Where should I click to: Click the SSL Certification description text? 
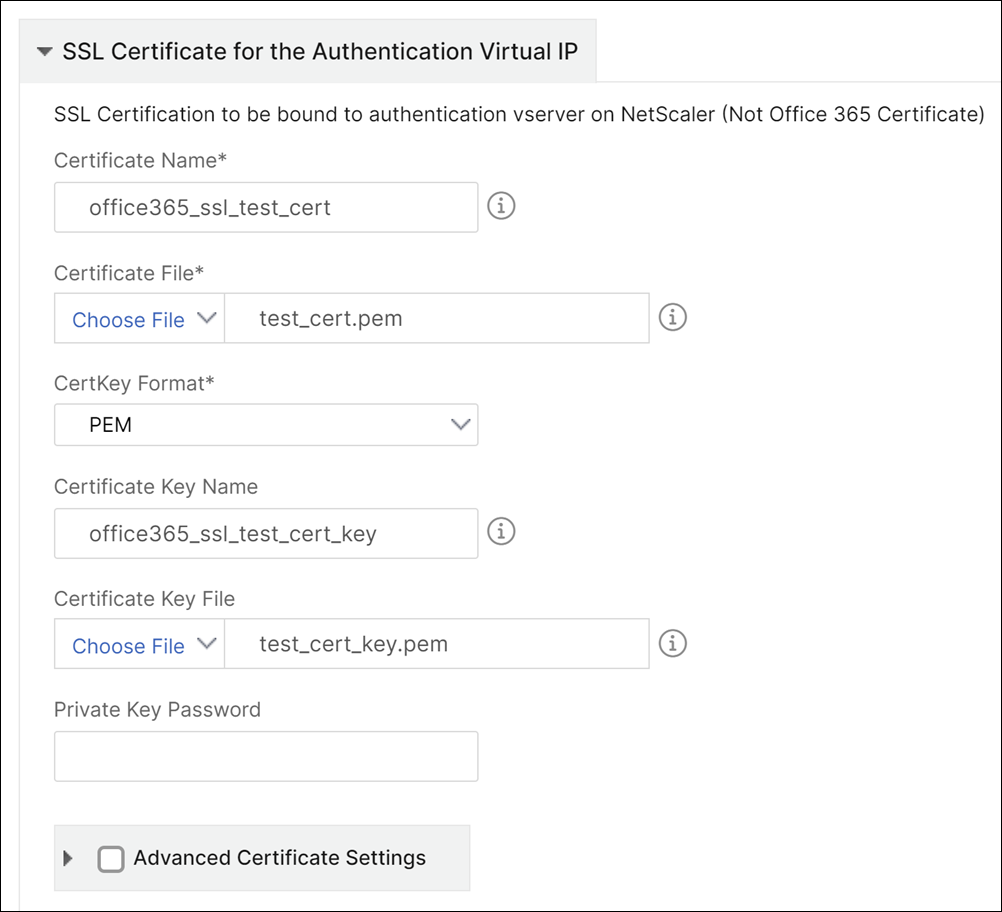click(x=519, y=114)
